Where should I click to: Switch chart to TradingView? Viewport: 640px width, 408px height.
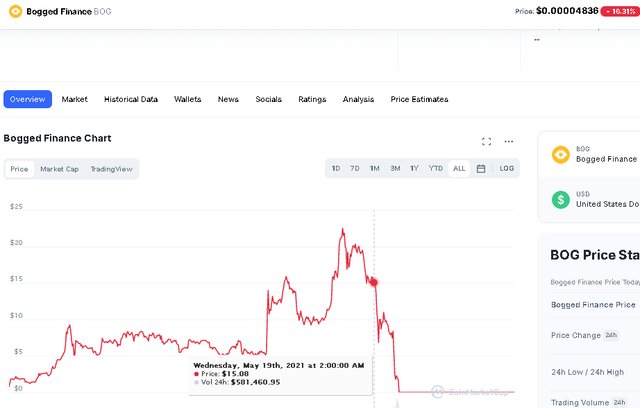(111, 169)
